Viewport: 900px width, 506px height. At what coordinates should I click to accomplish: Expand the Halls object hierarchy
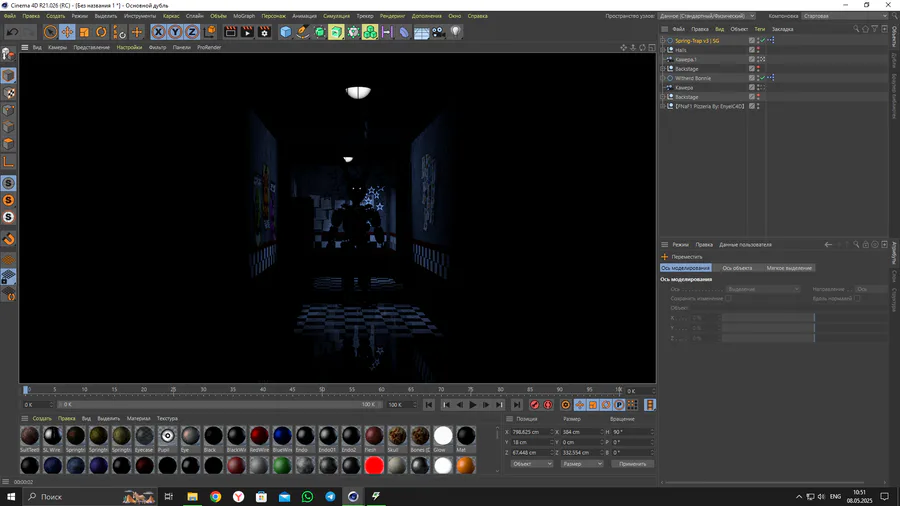pyautogui.click(x=663, y=50)
